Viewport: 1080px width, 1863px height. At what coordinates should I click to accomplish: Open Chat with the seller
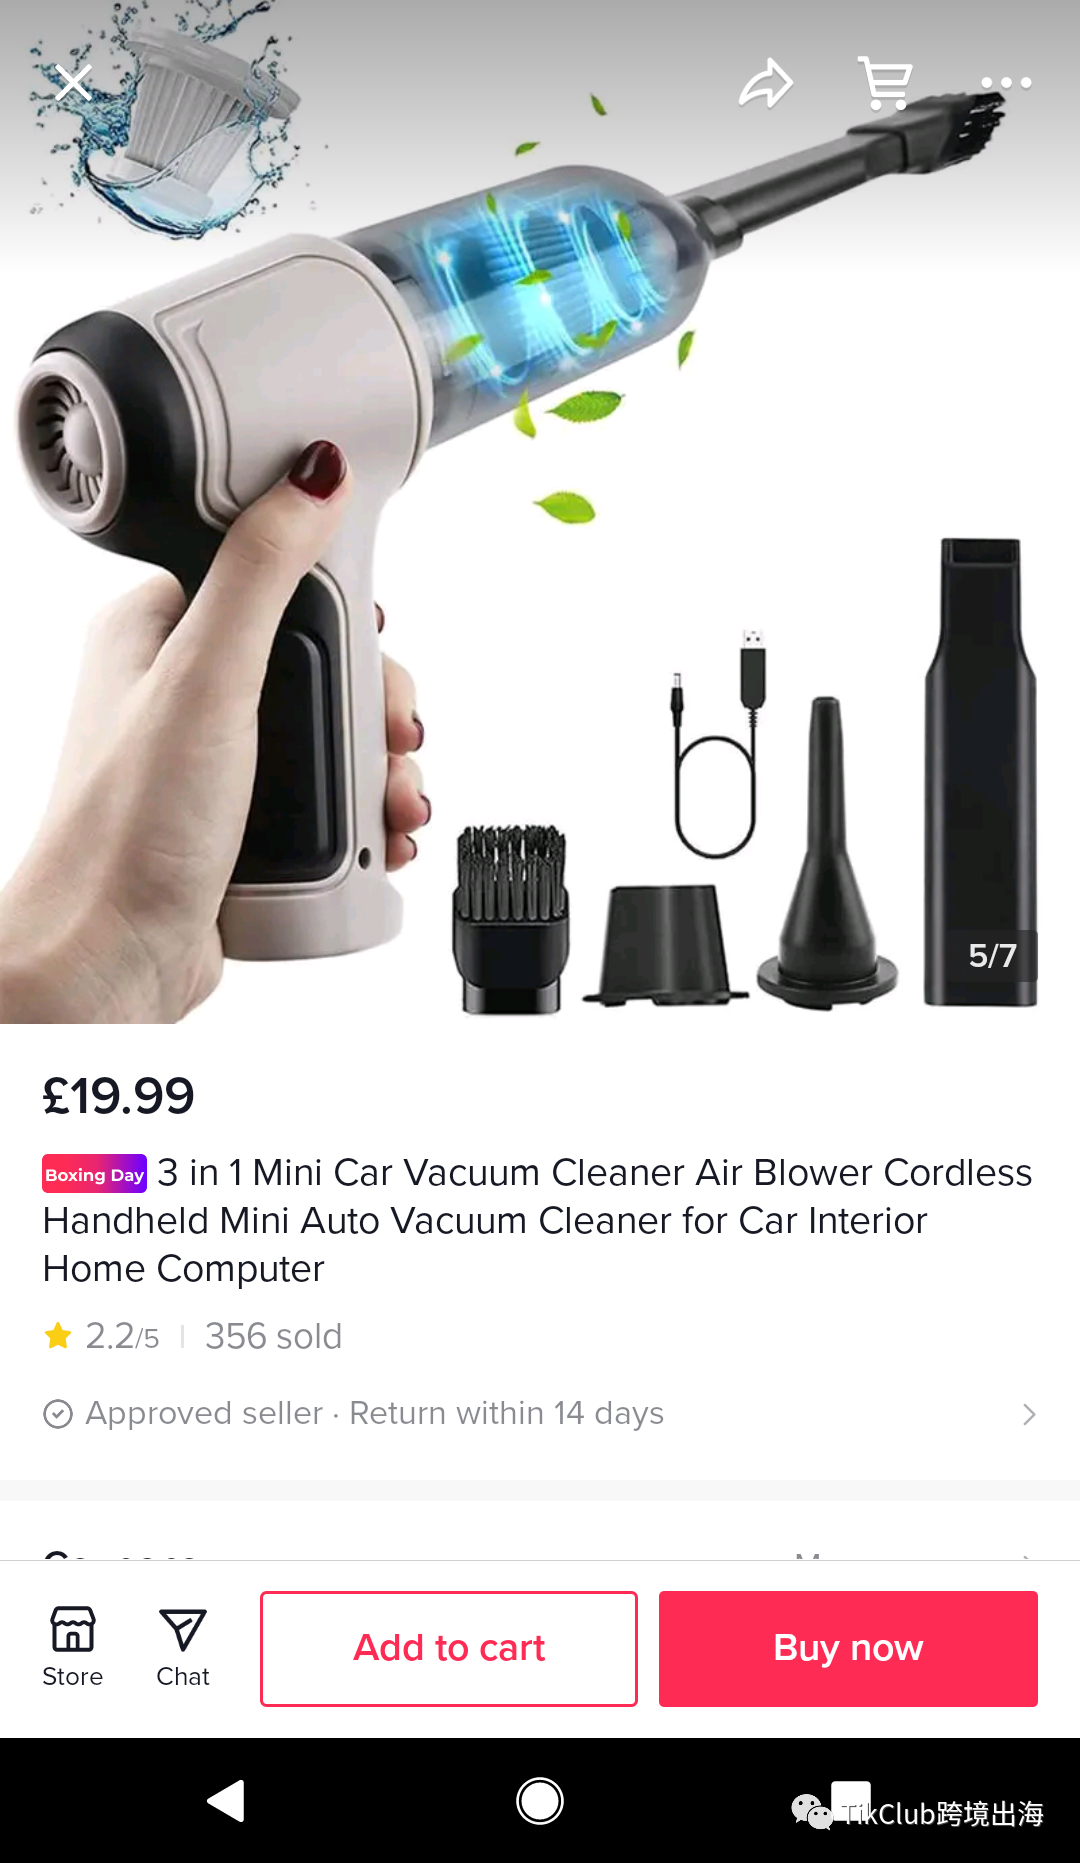tap(183, 1647)
